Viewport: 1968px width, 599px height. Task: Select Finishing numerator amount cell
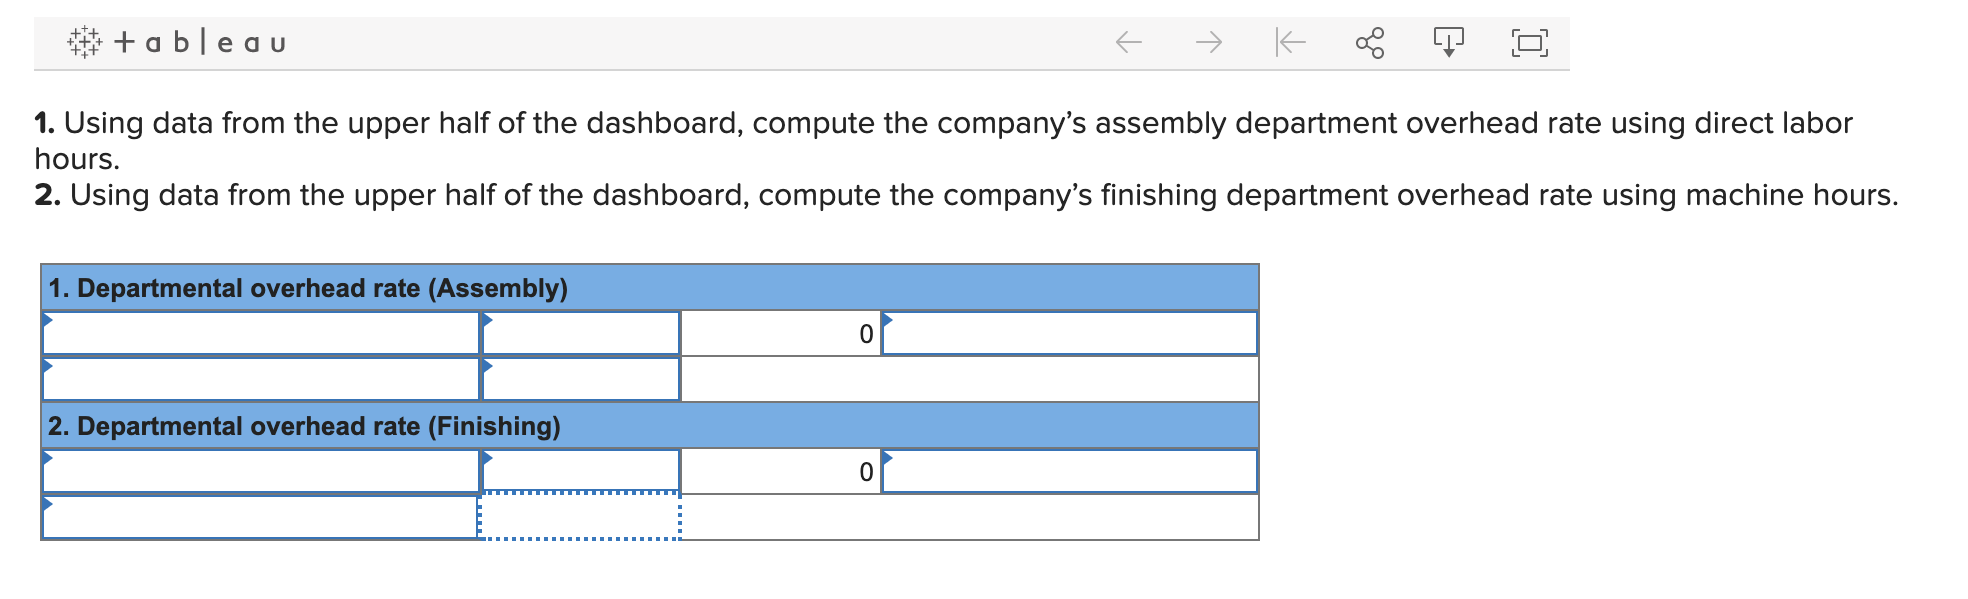coord(581,471)
